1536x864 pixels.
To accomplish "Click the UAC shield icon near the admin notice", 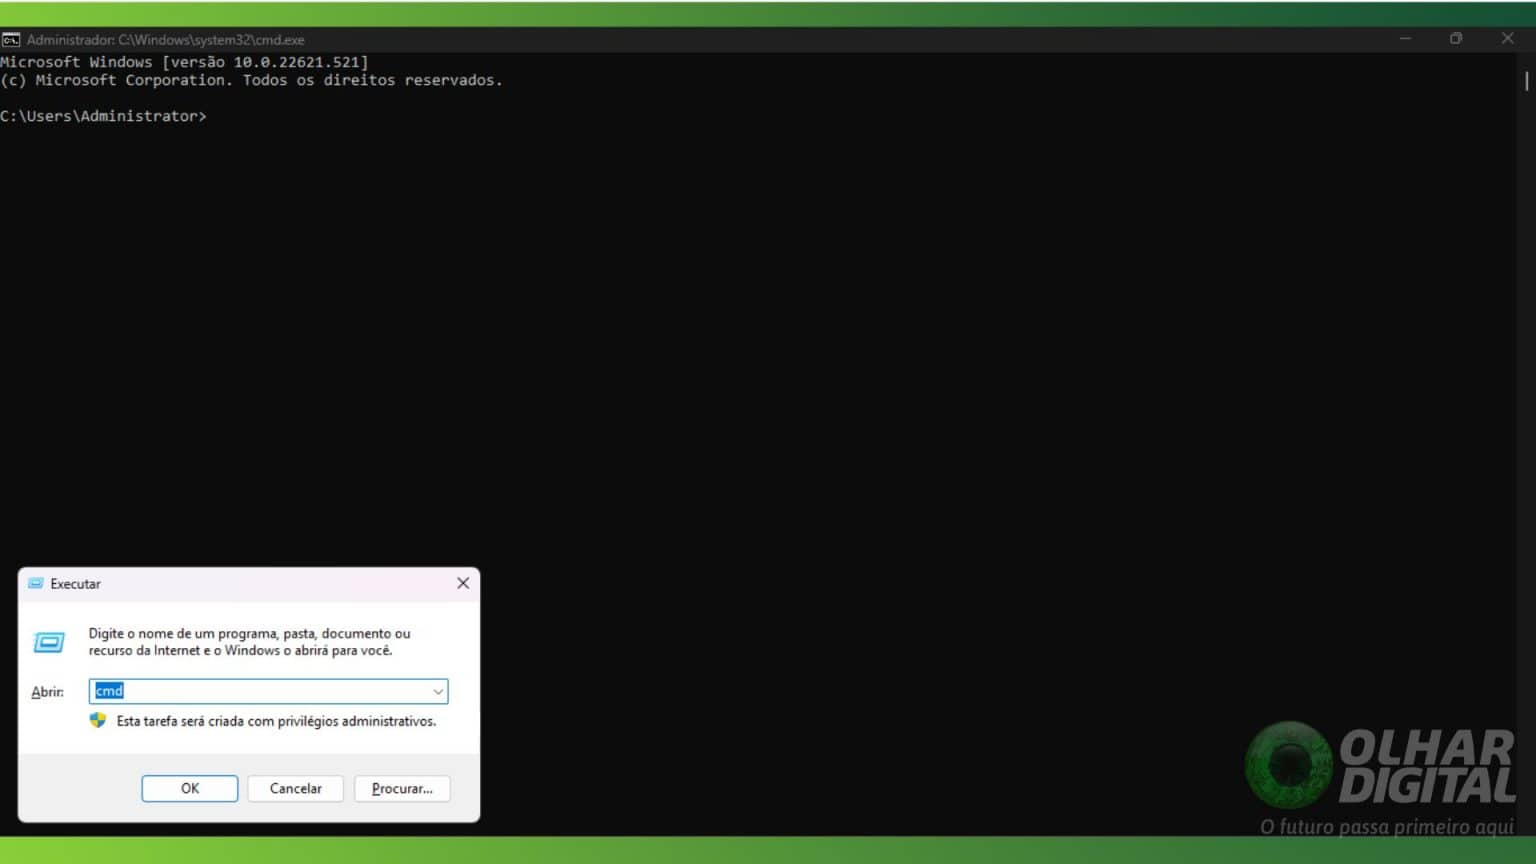I will [98, 720].
